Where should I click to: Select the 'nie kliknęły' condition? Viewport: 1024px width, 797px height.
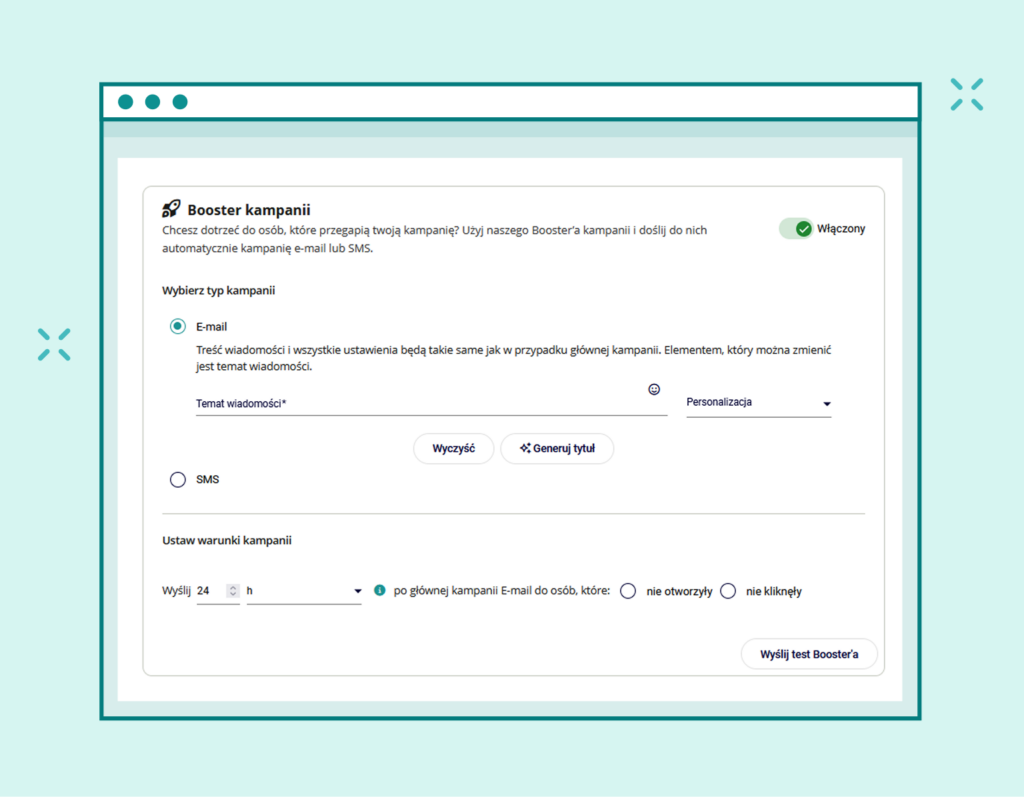pos(728,591)
